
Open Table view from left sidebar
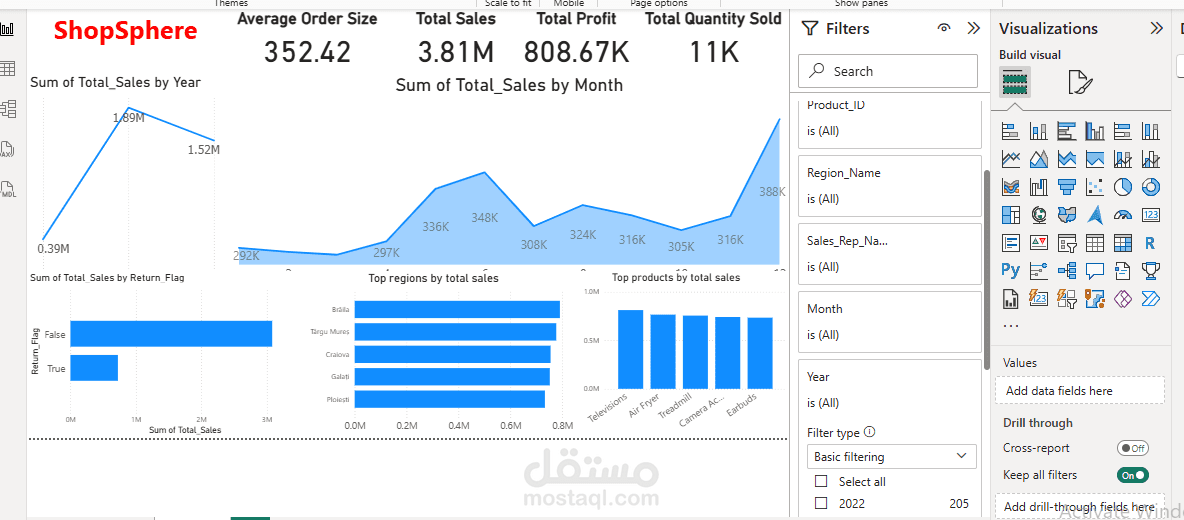click(x=8, y=69)
